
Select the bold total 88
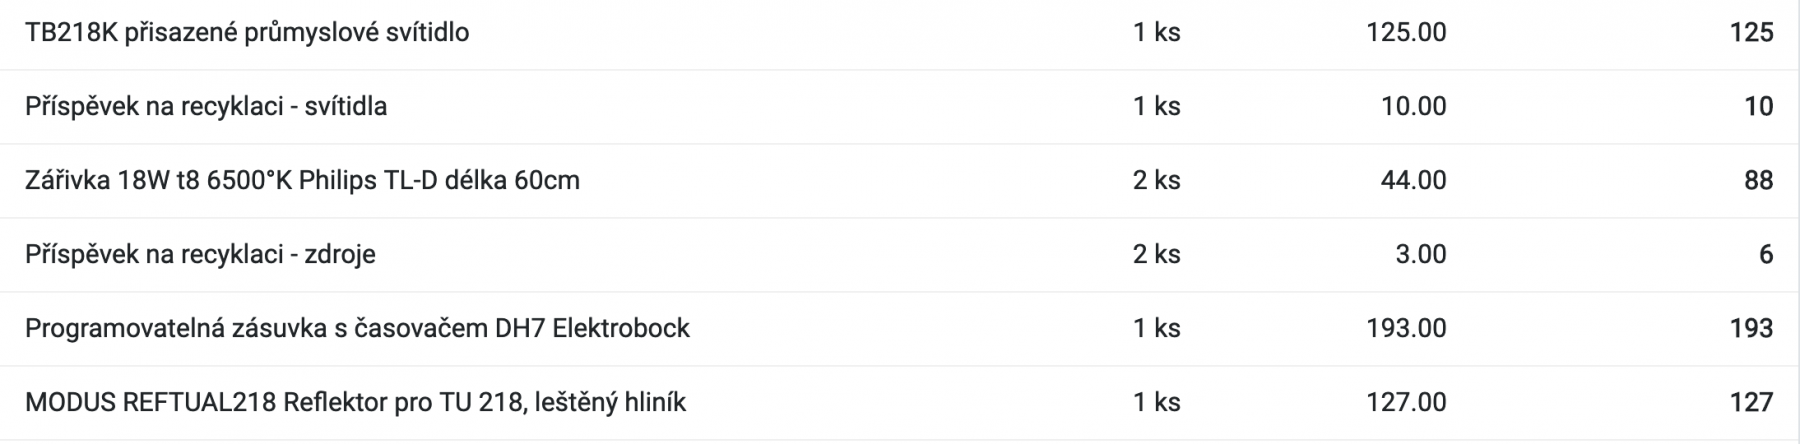(1758, 180)
